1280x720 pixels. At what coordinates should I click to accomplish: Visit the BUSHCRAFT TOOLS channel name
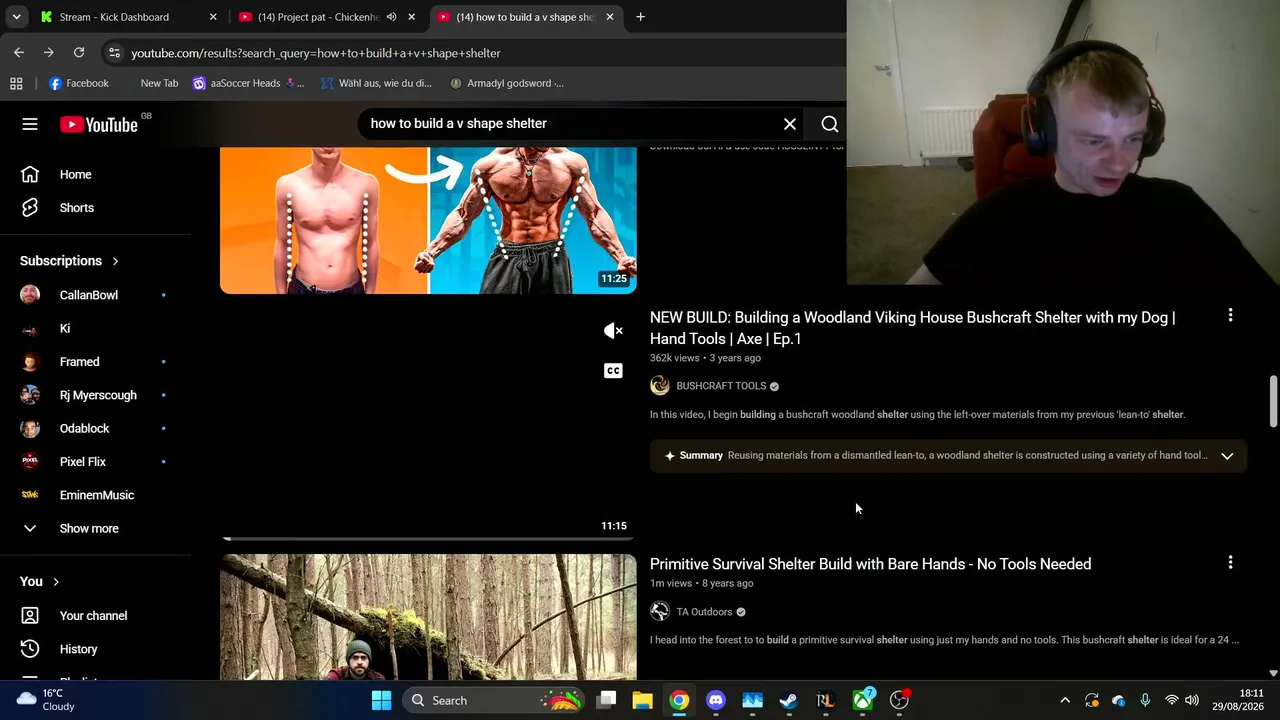721,386
